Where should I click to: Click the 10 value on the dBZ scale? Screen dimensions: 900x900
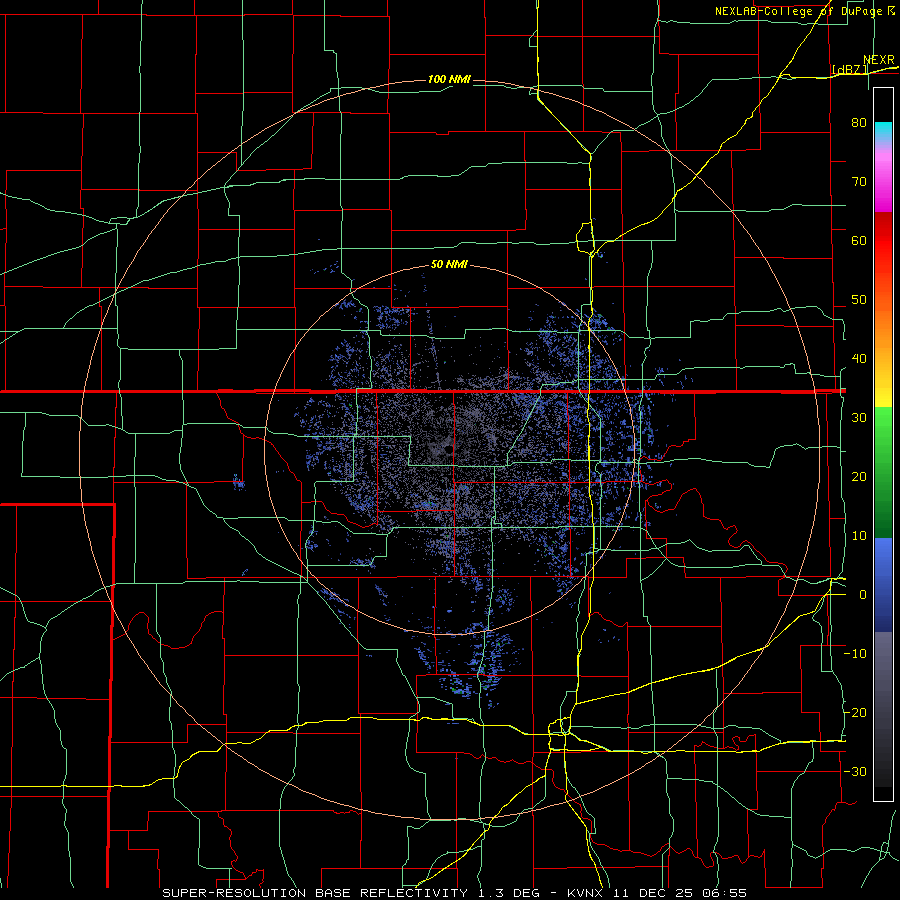(859, 536)
